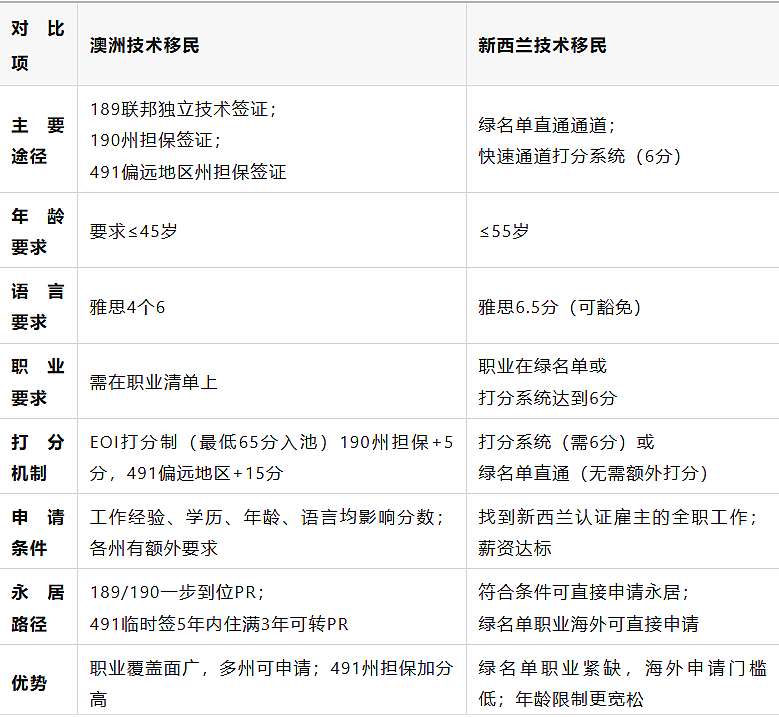Click the line '找到新西兰认证雇主的全职工作;'
The width and height of the screenshot is (779, 717).
618,517
